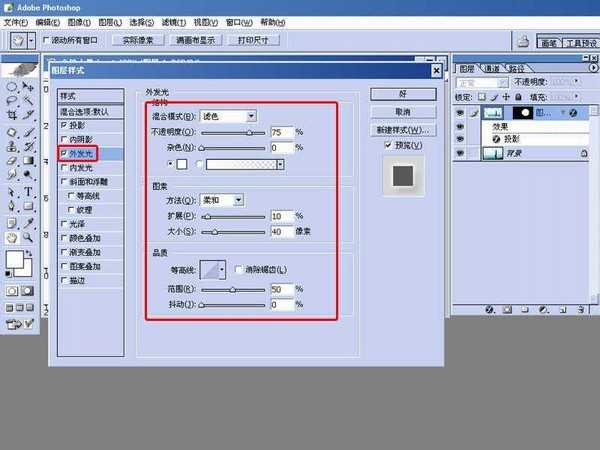Open the 窗口 menu
600x450 pixels.
tap(239, 23)
